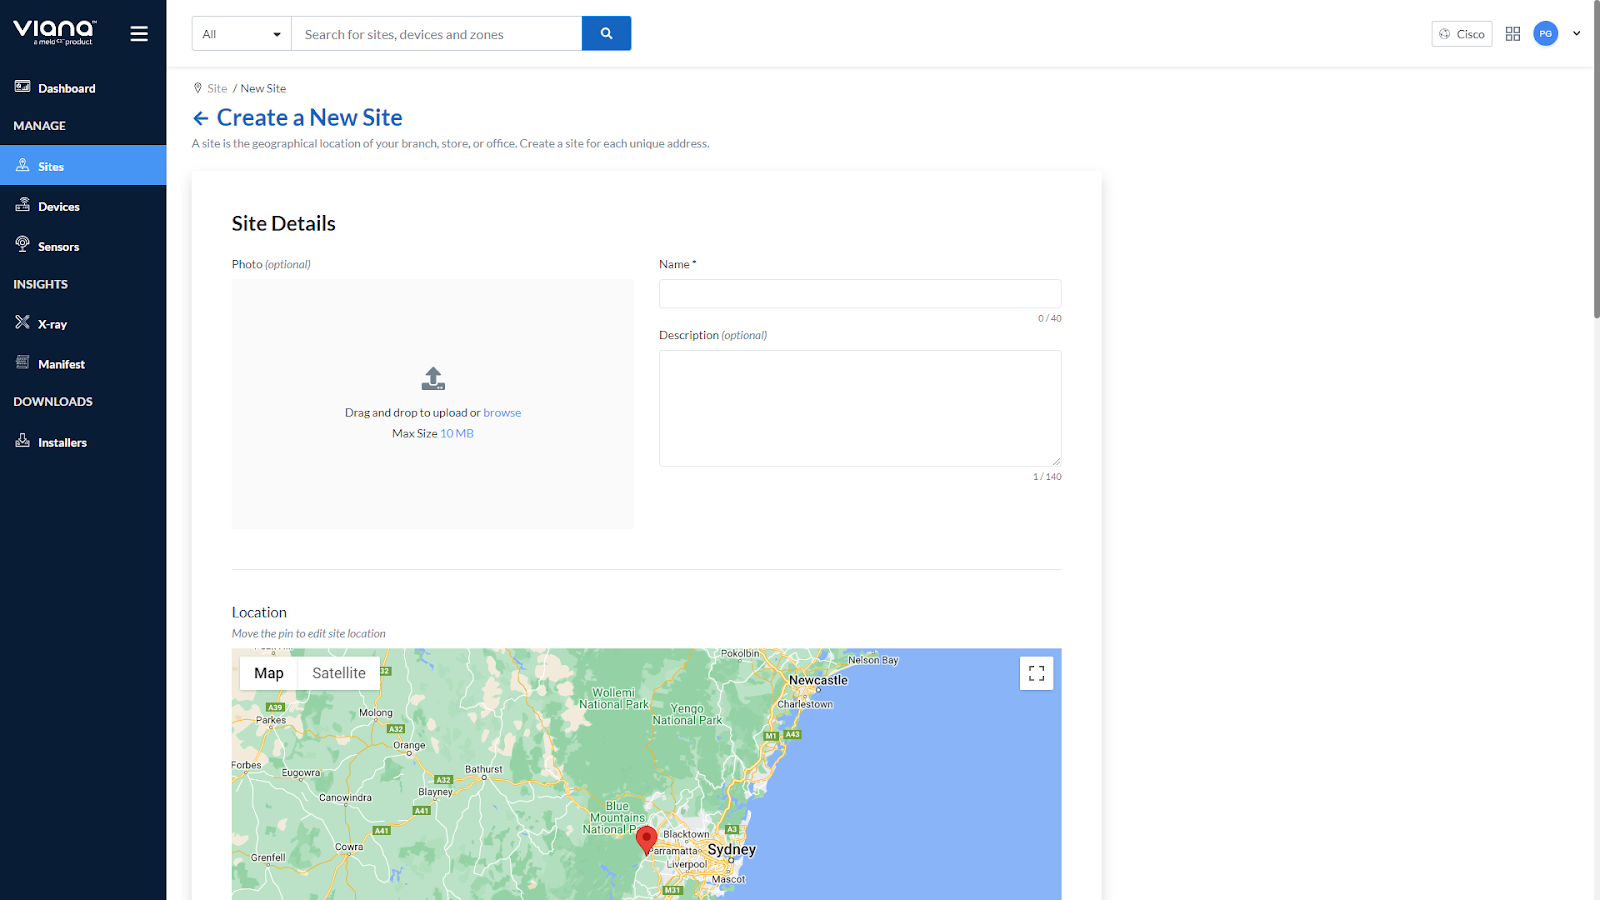Click the blue search magnifier button
This screenshot has height=900, width=1600.
click(x=606, y=34)
